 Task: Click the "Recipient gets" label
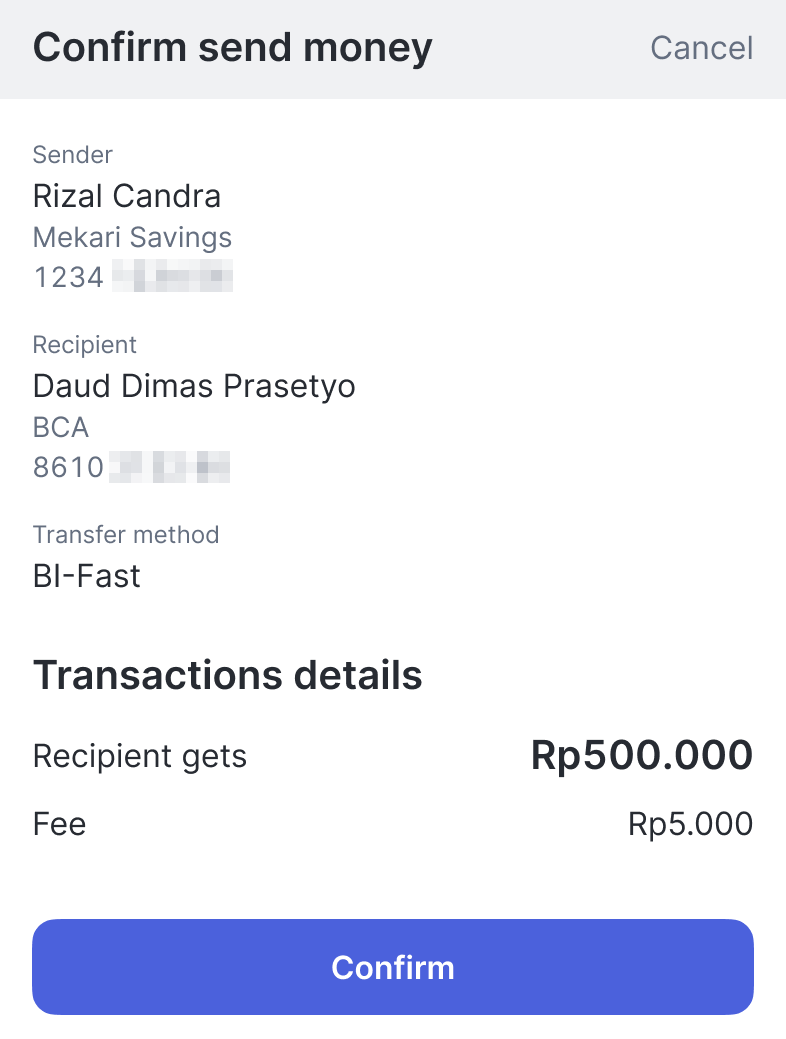tap(140, 756)
